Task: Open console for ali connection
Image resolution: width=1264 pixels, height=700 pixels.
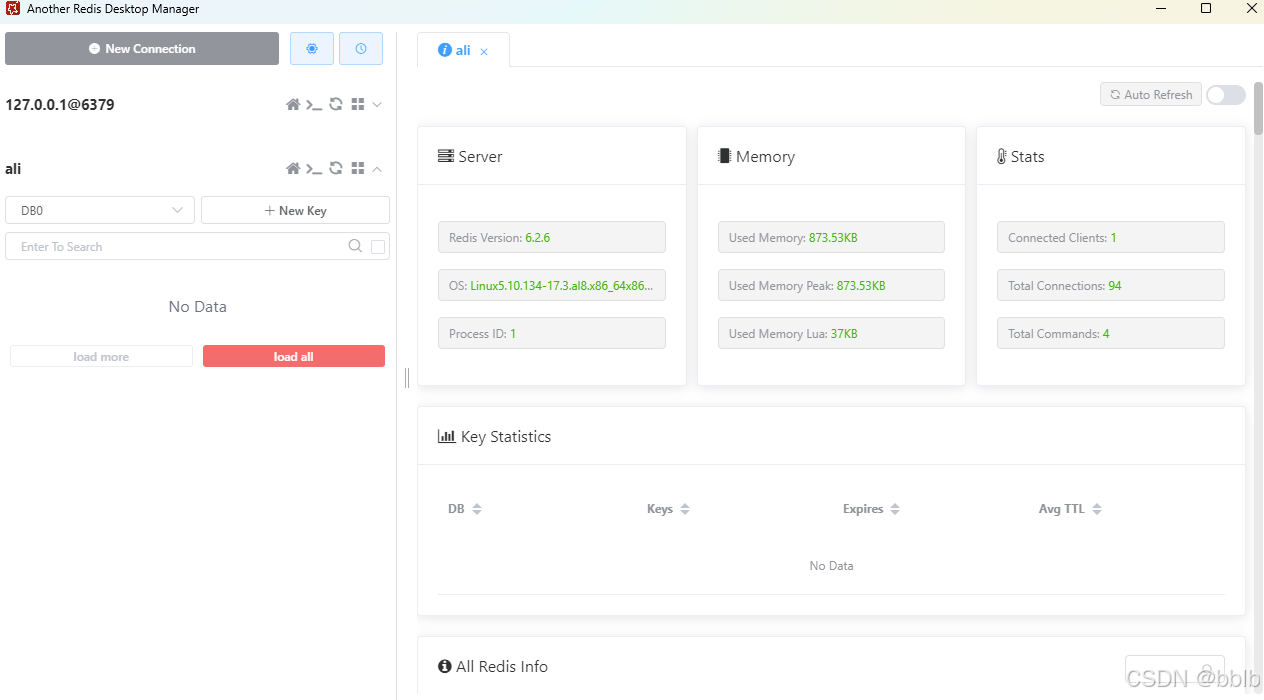Action: 314,168
